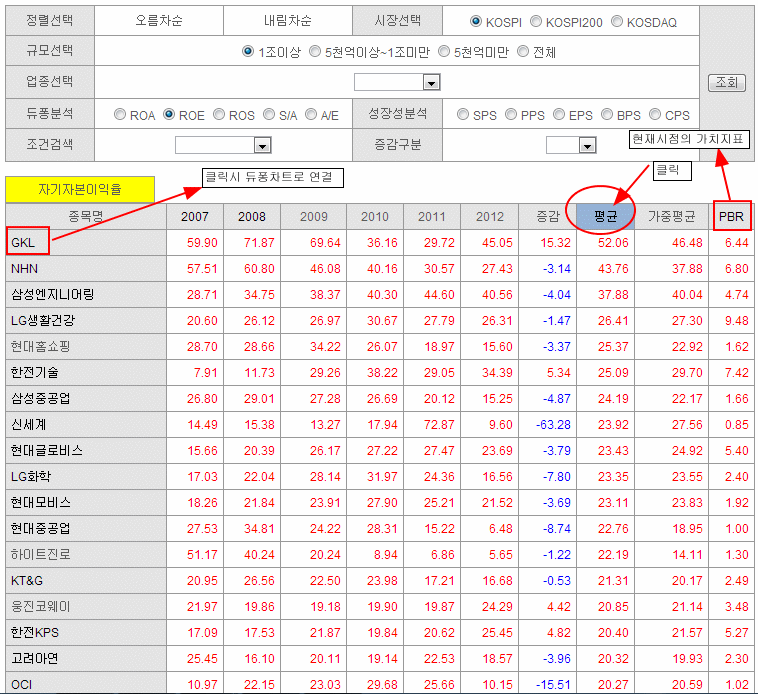
Task: Sort by 내림차순 descending
Action: point(288,20)
